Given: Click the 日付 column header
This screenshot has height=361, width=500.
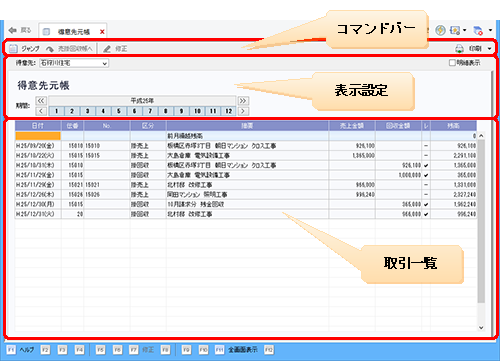Looking at the screenshot, I should (38, 126).
